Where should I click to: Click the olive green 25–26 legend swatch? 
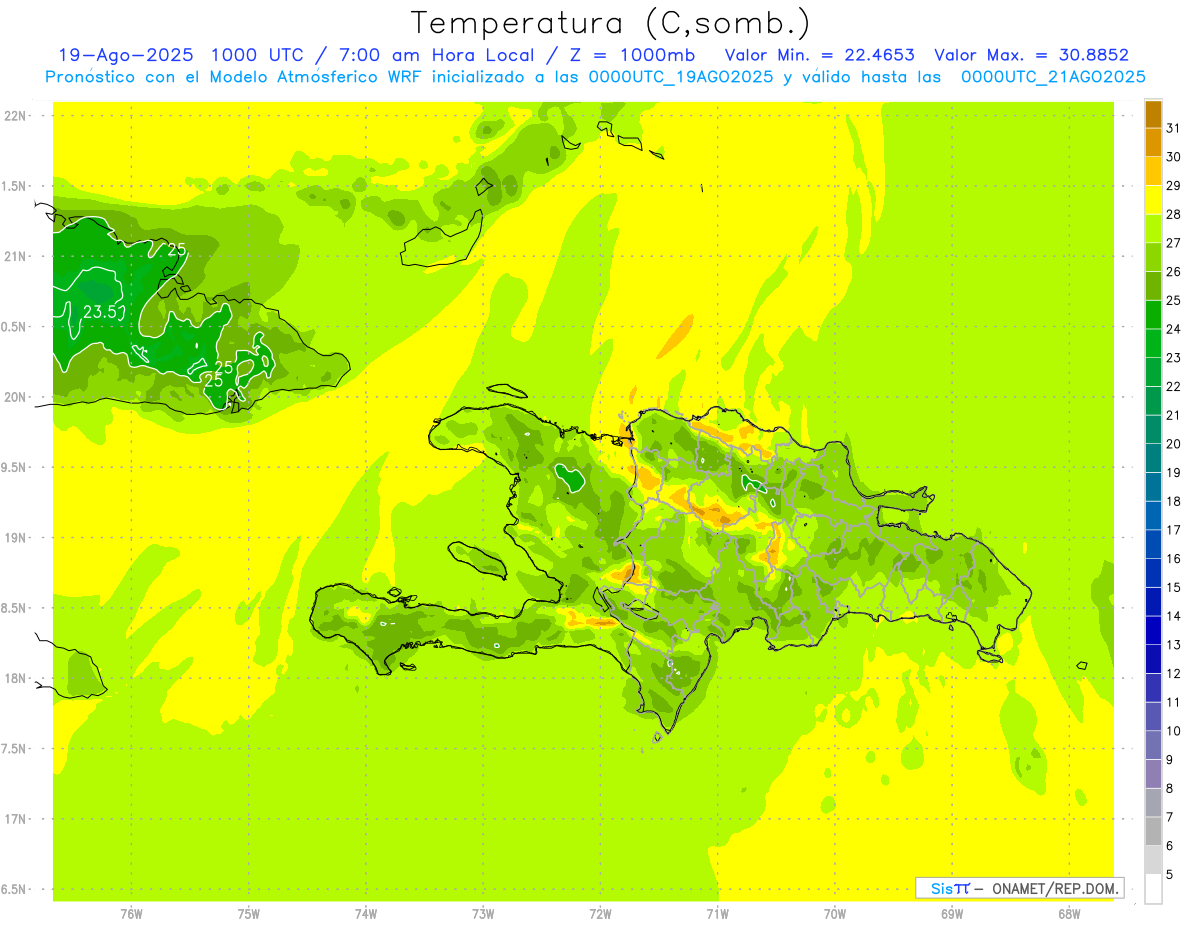[x=1153, y=286]
